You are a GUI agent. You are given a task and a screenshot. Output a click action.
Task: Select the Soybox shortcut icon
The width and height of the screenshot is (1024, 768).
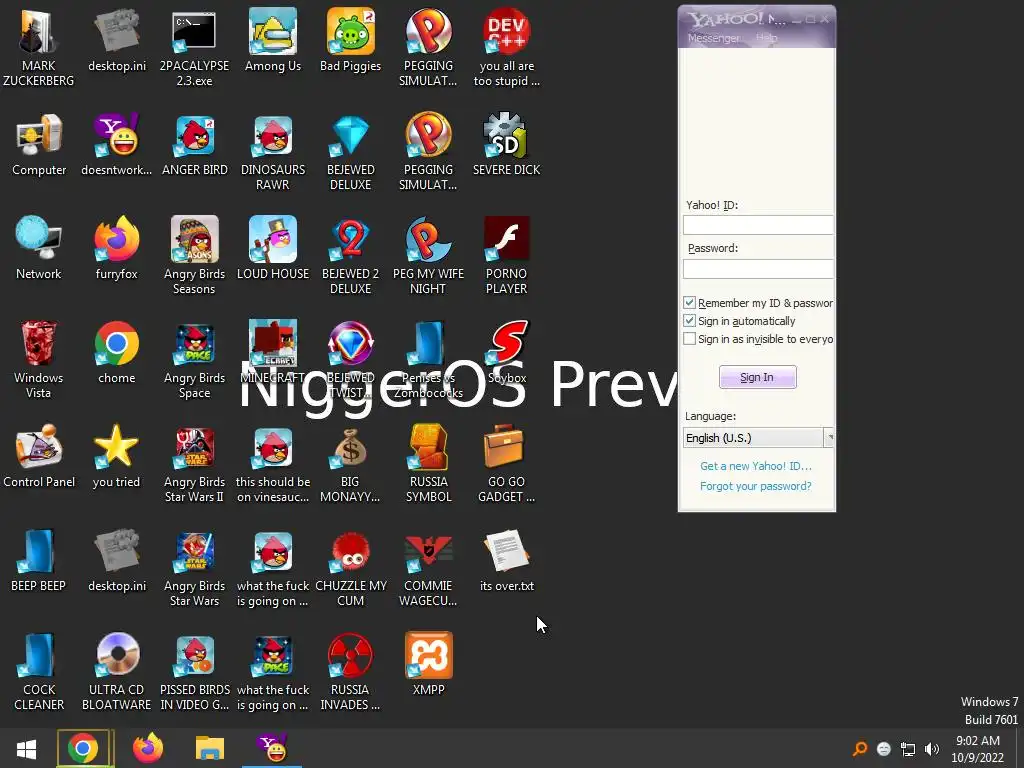(507, 353)
